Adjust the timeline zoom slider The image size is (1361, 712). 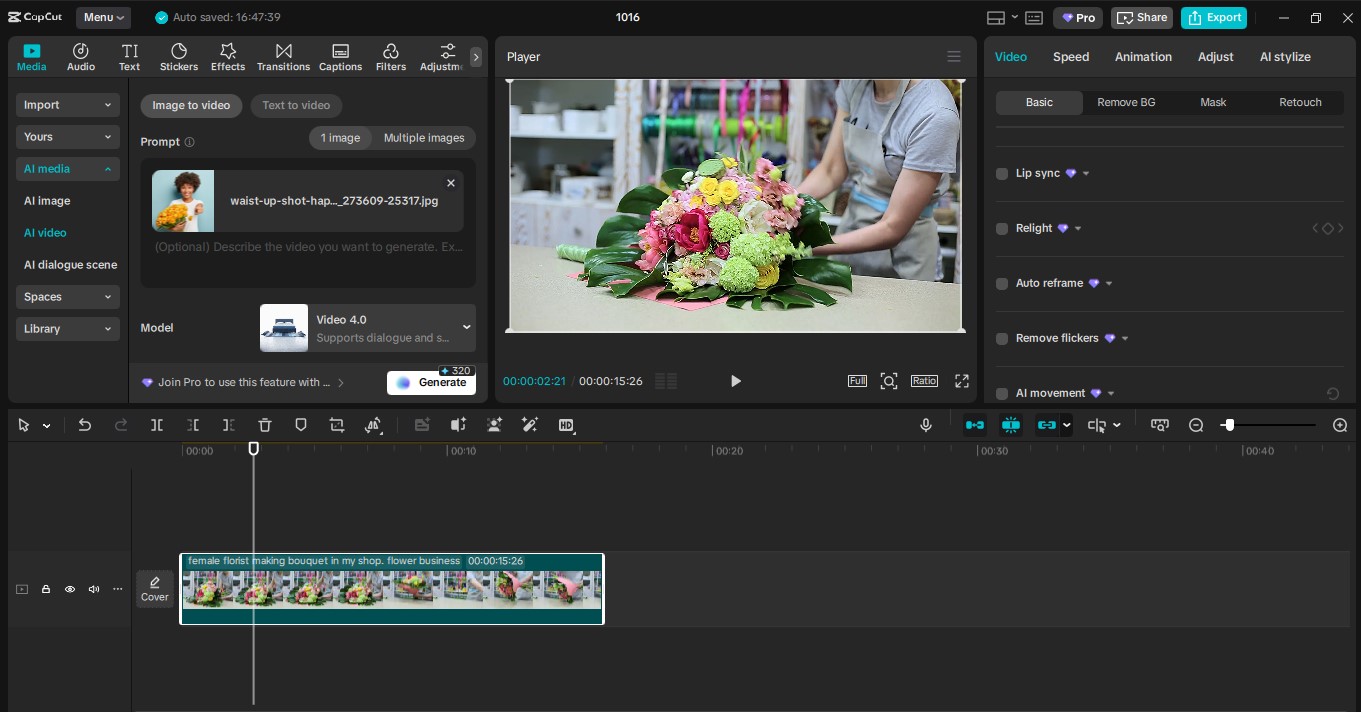[x=1229, y=424]
